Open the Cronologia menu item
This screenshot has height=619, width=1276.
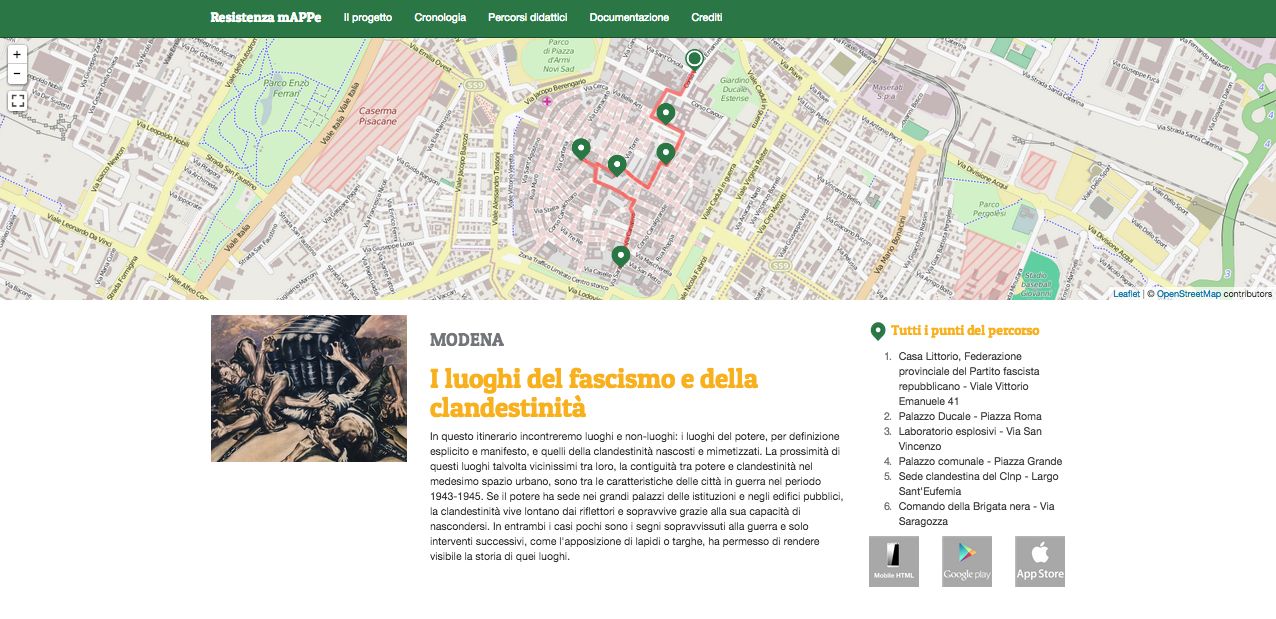[x=440, y=17]
